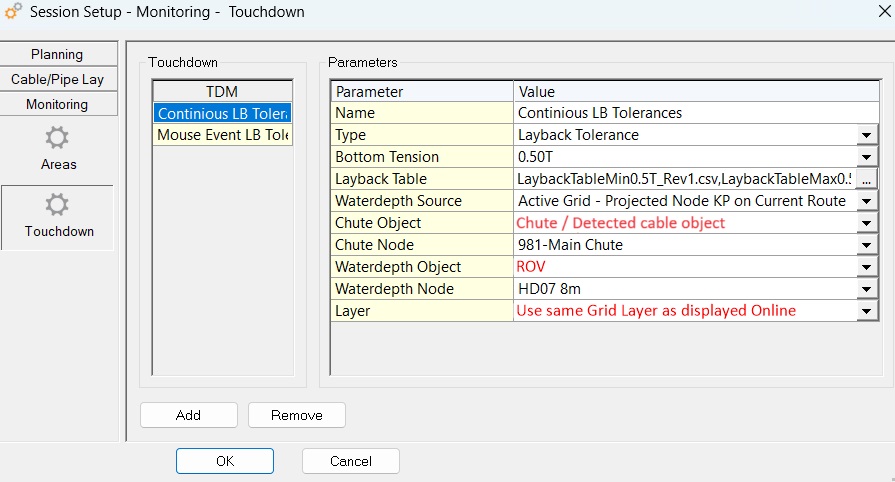This screenshot has width=895, height=482.
Task: Click the Session Setup window icon
Action: pos(14,12)
